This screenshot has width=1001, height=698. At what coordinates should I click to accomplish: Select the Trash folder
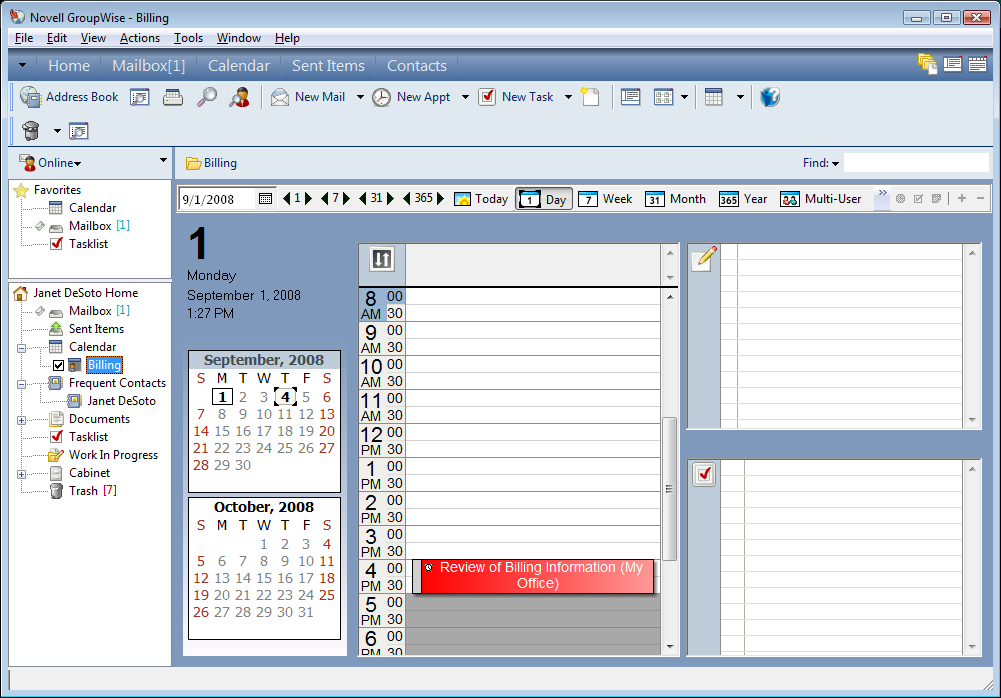(83, 490)
